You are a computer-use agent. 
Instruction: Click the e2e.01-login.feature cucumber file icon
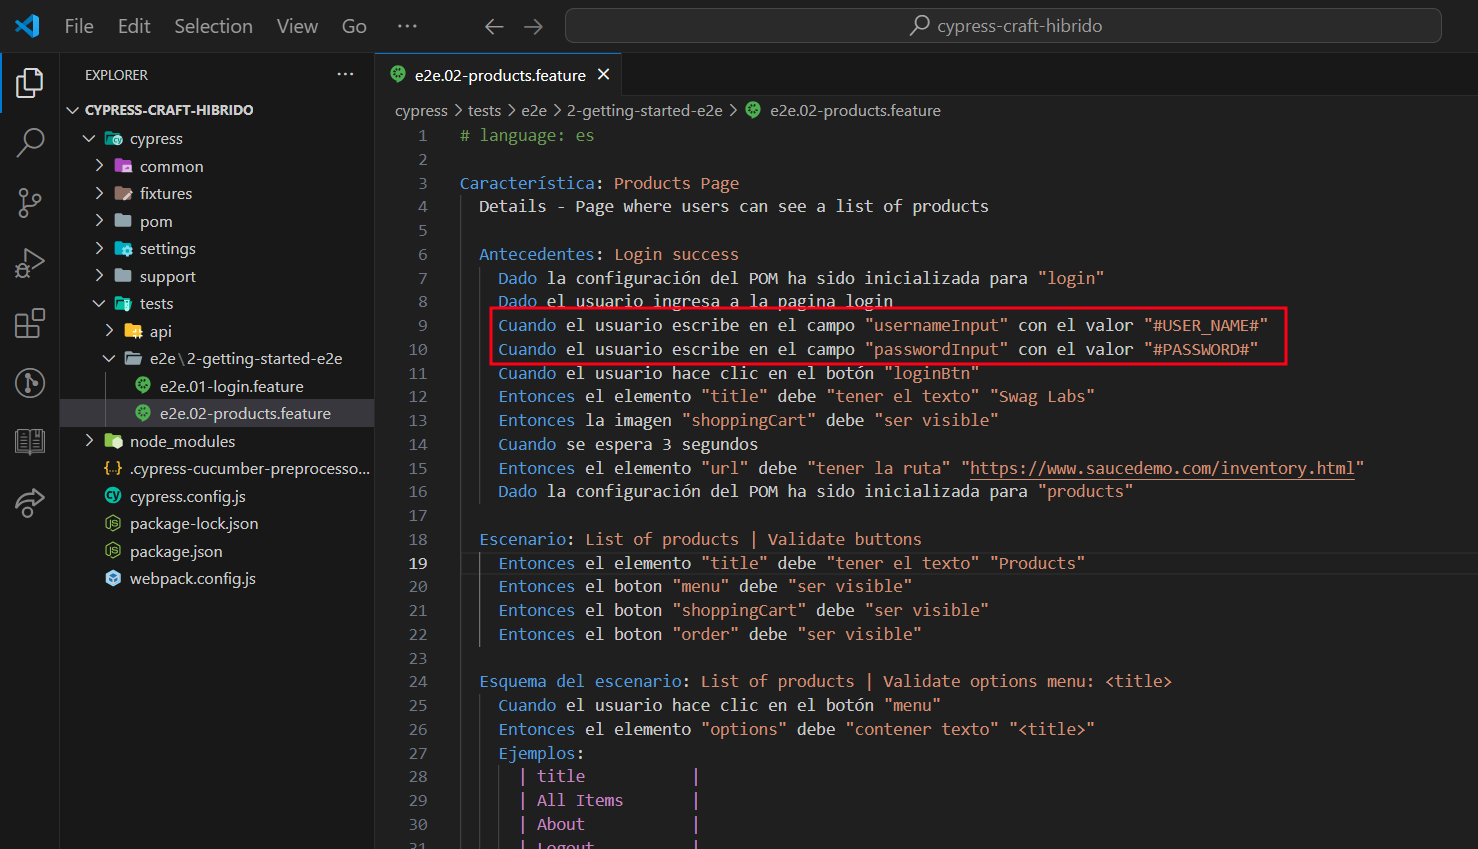(x=143, y=386)
